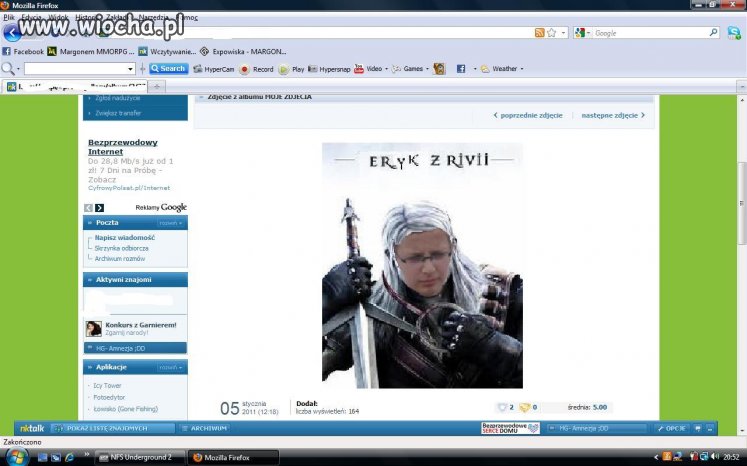Open the toolbar search field dropdown arrow
The width and height of the screenshot is (747, 466).
pyautogui.click(x=131, y=69)
